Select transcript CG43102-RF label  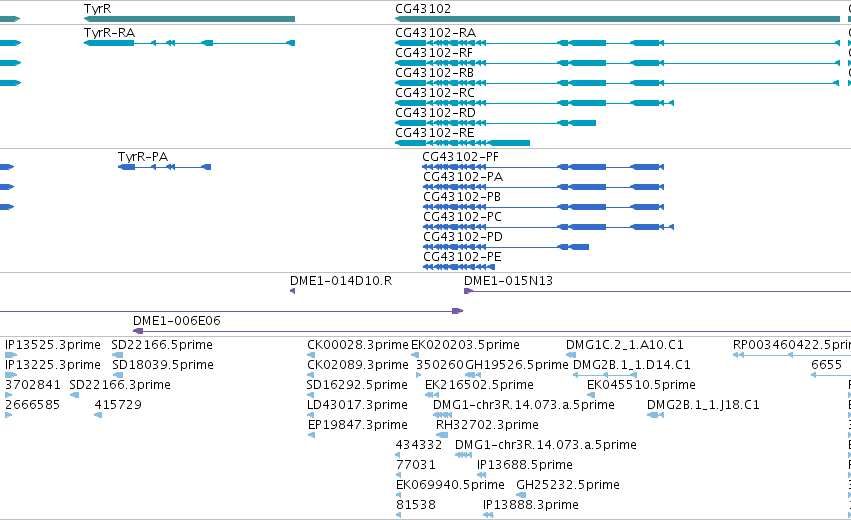click(x=434, y=53)
